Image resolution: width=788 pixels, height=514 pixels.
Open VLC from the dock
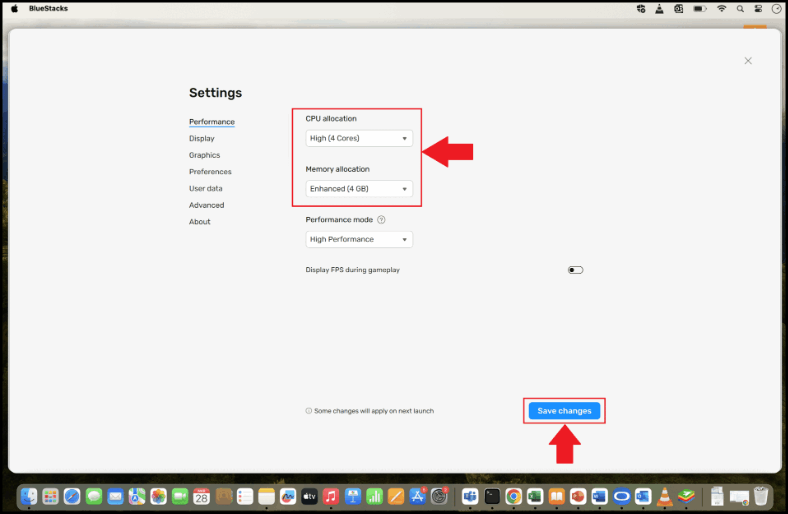point(665,497)
